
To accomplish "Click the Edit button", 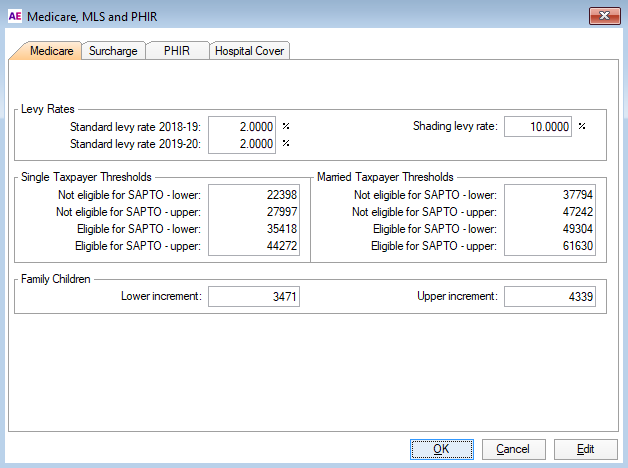I will 585,449.
